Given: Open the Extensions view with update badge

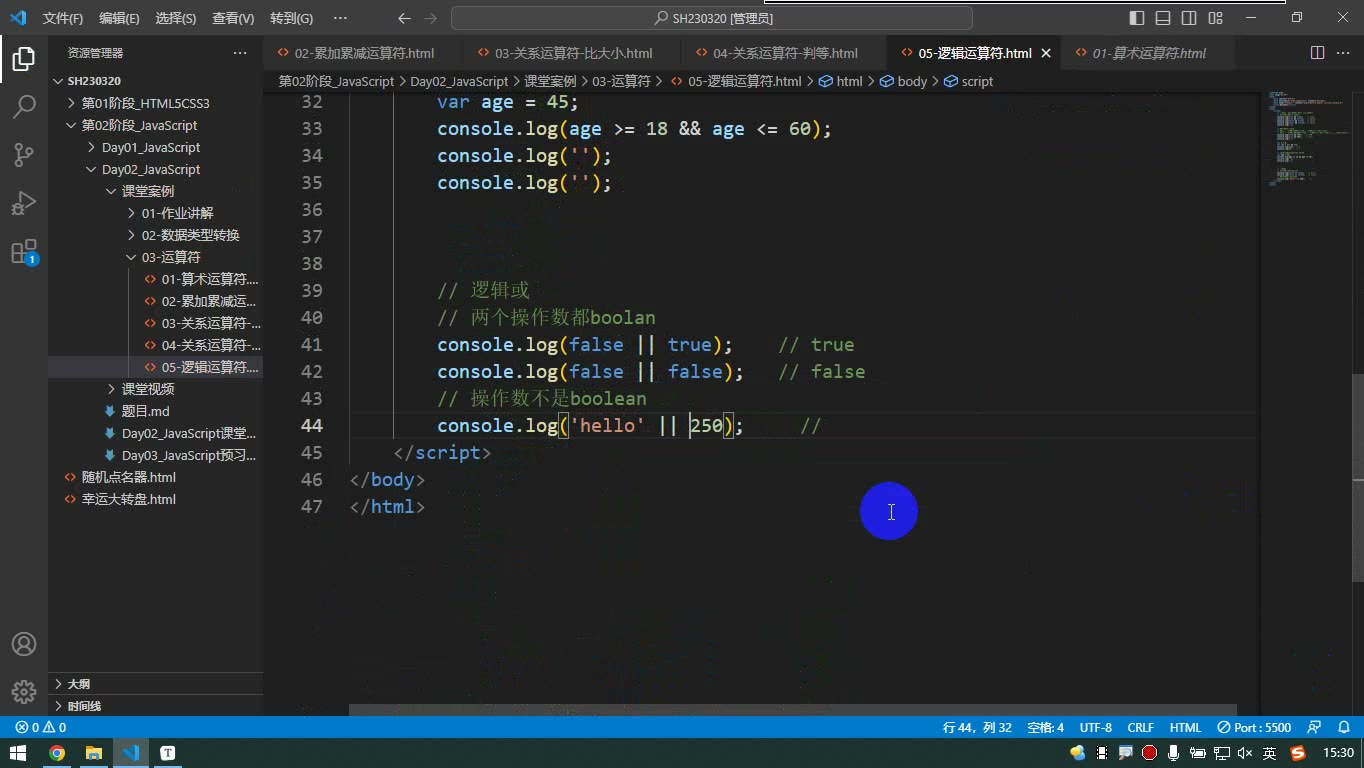Looking at the screenshot, I should click(24, 251).
